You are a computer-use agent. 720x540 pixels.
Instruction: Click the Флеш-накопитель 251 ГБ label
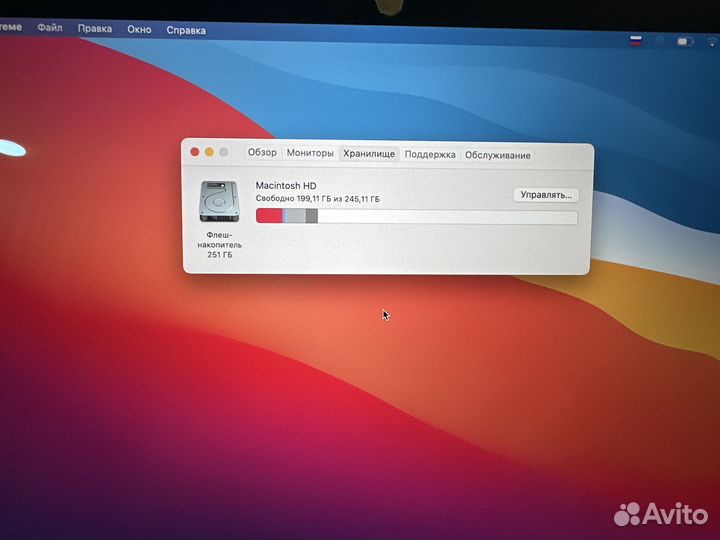tap(219, 245)
